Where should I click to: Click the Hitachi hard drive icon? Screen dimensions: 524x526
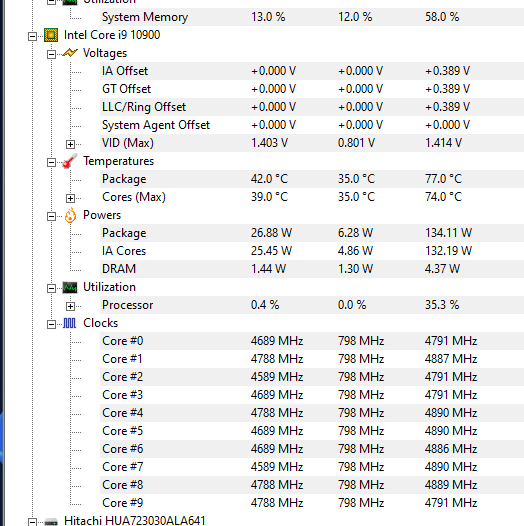point(51,522)
